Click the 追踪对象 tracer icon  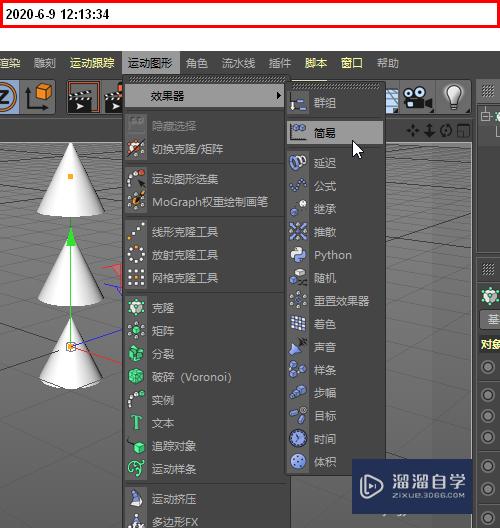(136, 446)
